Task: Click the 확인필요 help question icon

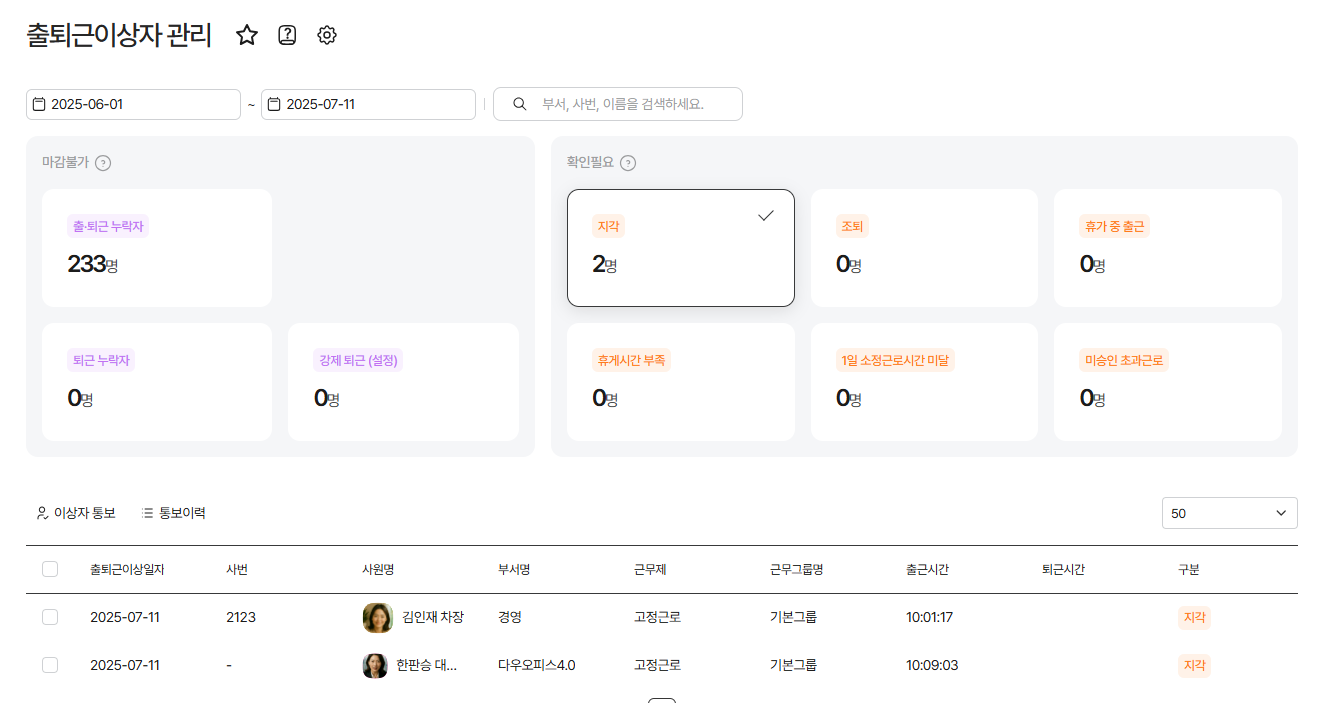Action: point(628,163)
